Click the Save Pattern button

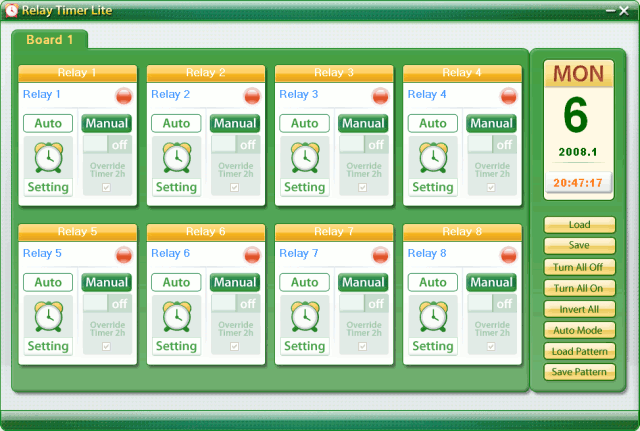pos(579,372)
